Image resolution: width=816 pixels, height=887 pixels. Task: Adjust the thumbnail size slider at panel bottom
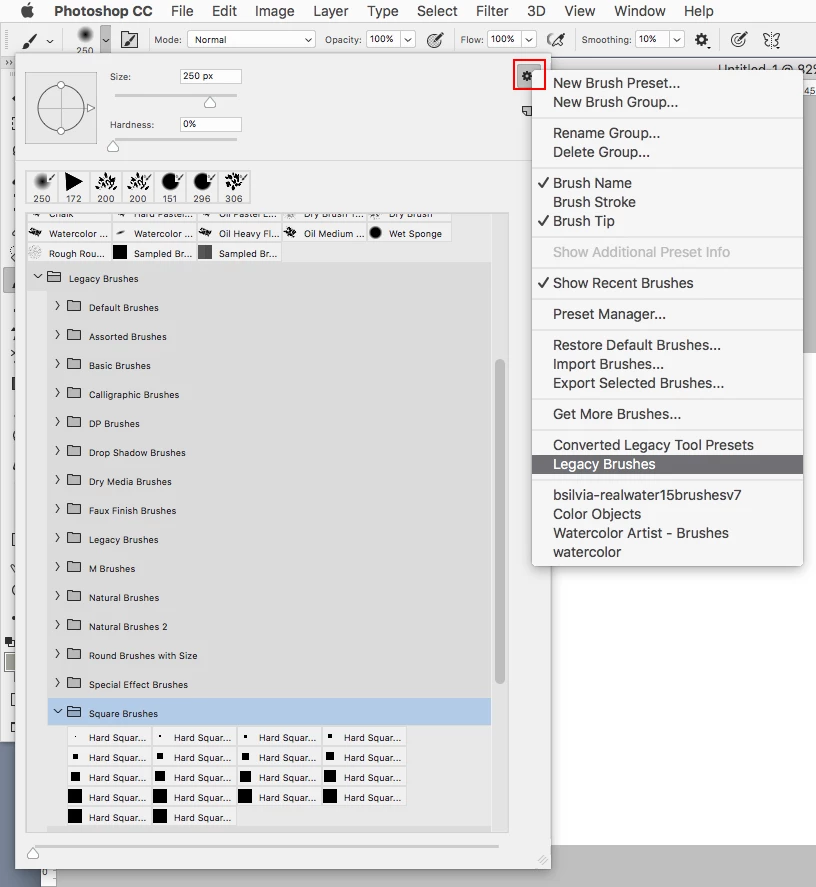(33, 853)
